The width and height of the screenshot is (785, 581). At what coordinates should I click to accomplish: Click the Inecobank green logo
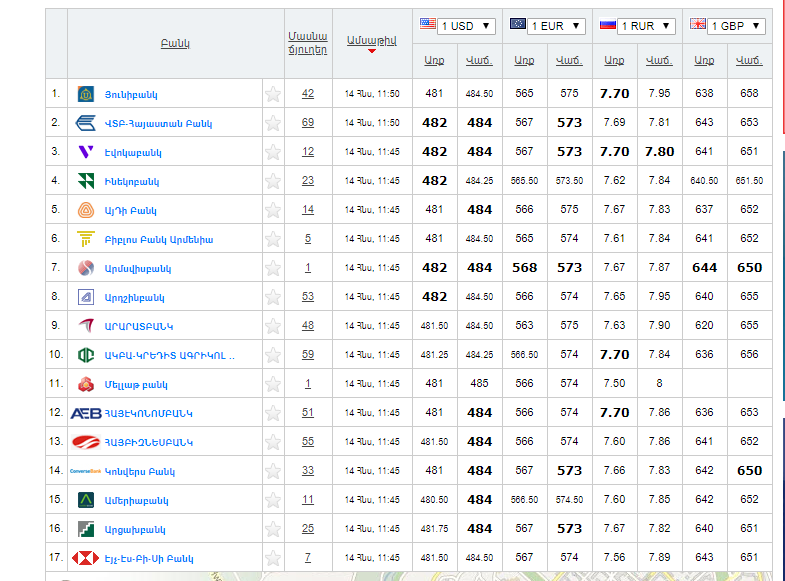coord(86,181)
